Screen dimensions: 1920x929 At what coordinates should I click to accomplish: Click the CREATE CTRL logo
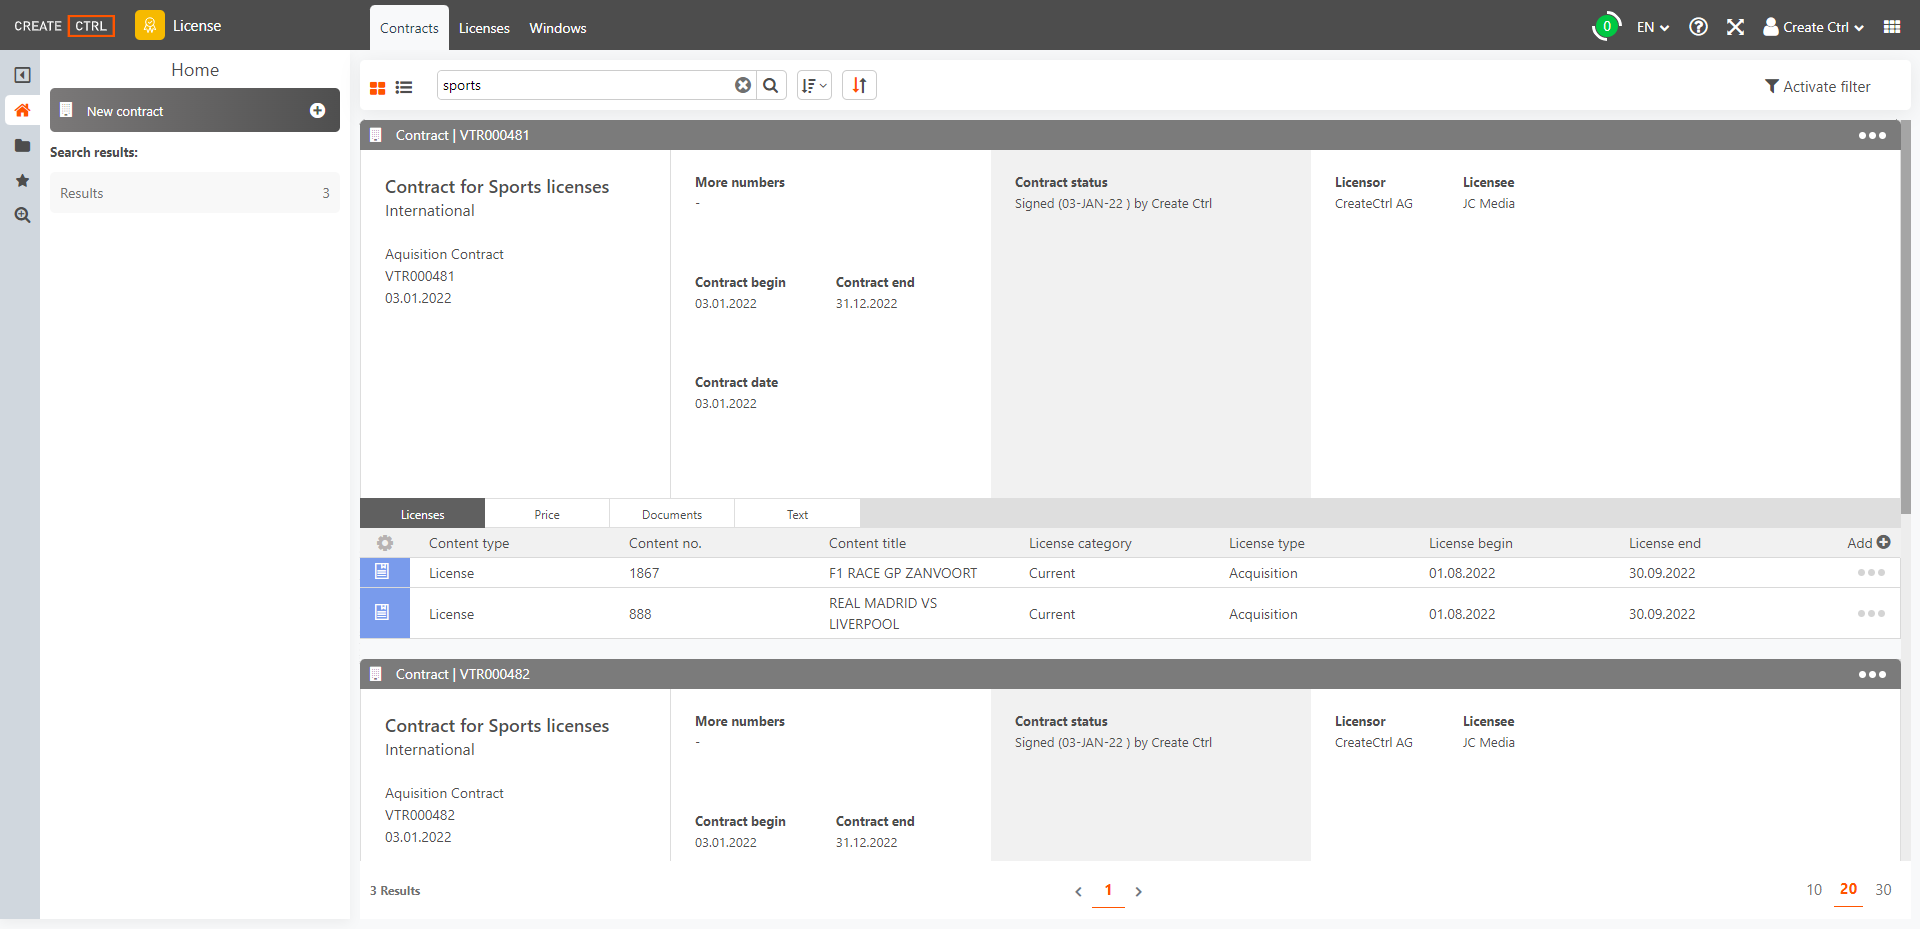pyautogui.click(x=64, y=26)
